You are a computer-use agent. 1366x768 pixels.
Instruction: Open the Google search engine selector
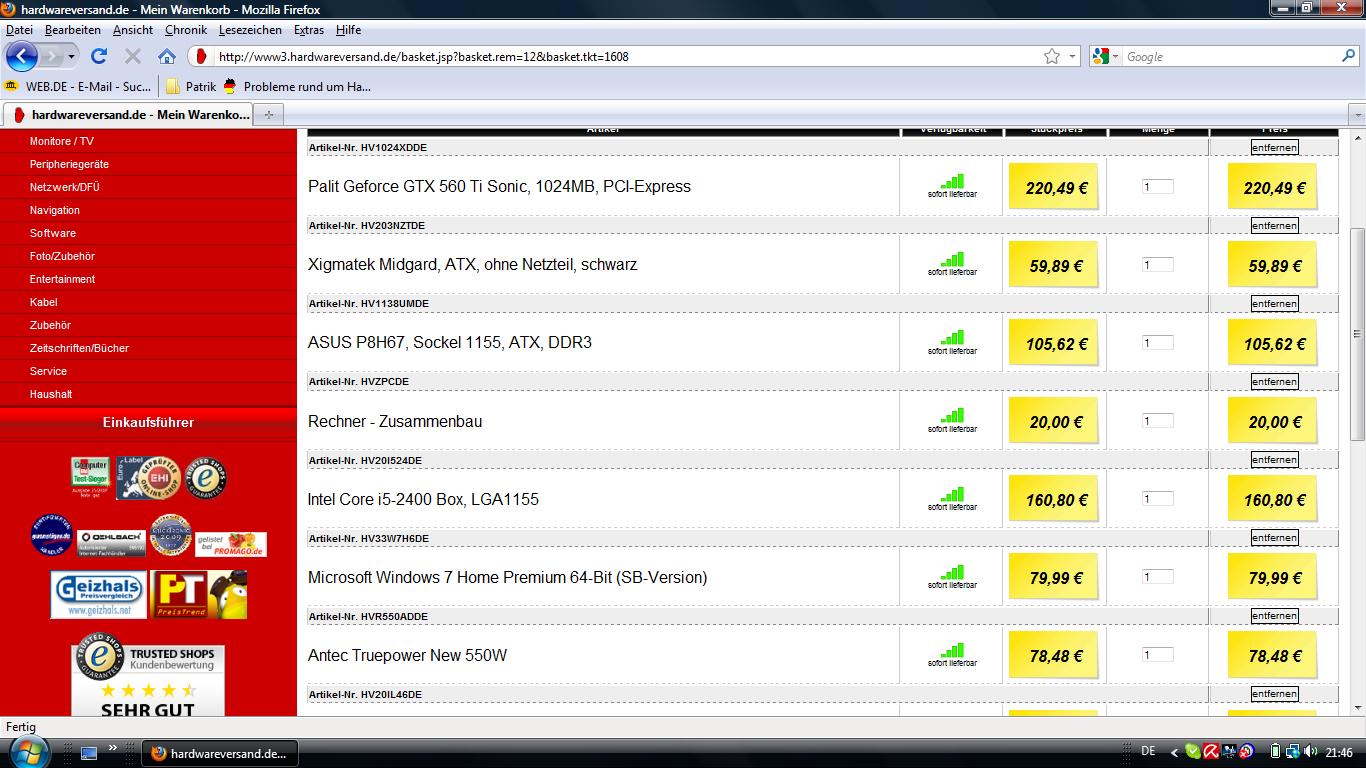click(x=1106, y=56)
